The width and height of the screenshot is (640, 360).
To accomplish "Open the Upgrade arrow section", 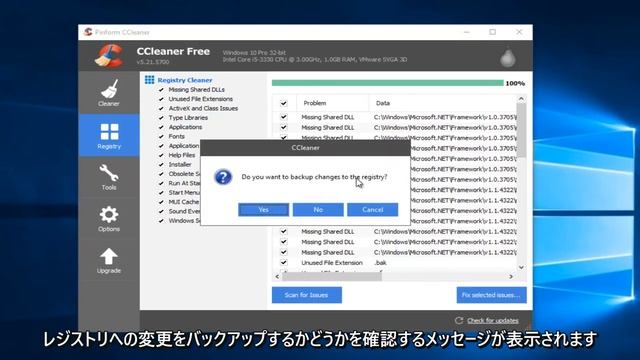I will (x=109, y=260).
